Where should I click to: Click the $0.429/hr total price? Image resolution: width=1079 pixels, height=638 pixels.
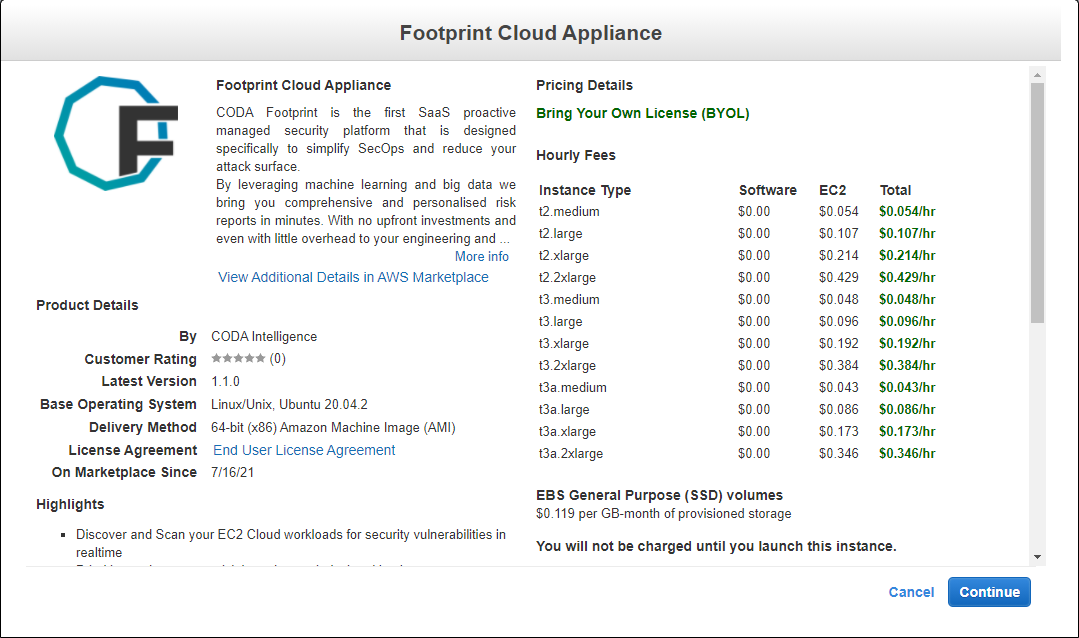tap(907, 277)
